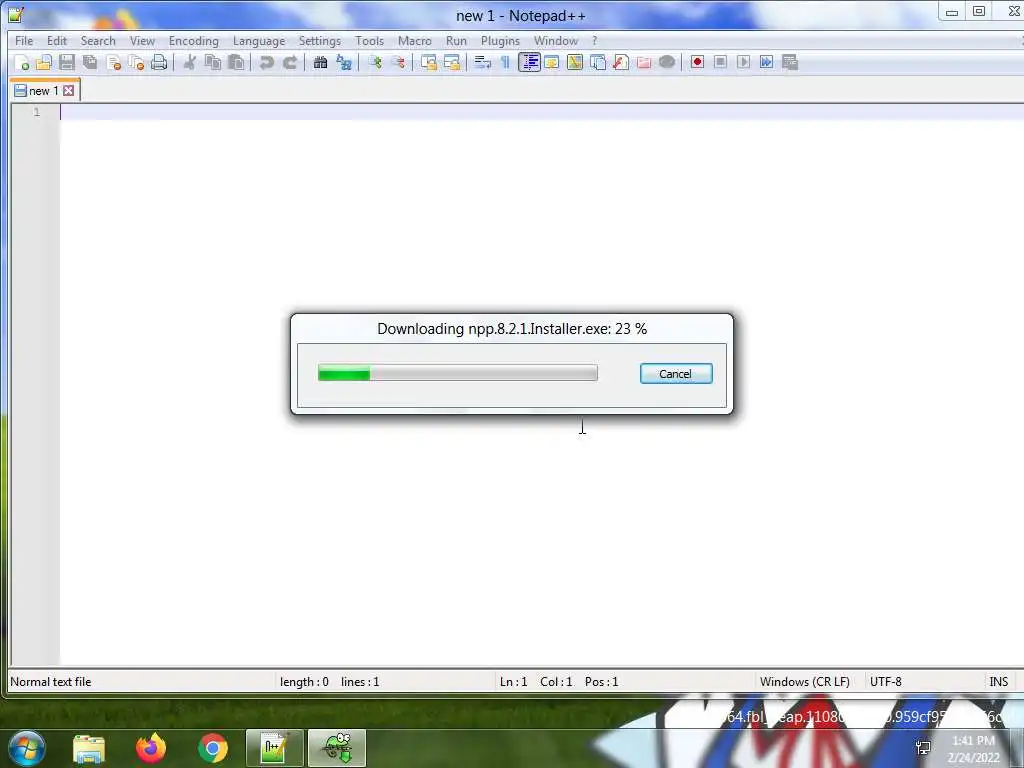
Task: Open the View menu
Action: click(142, 40)
